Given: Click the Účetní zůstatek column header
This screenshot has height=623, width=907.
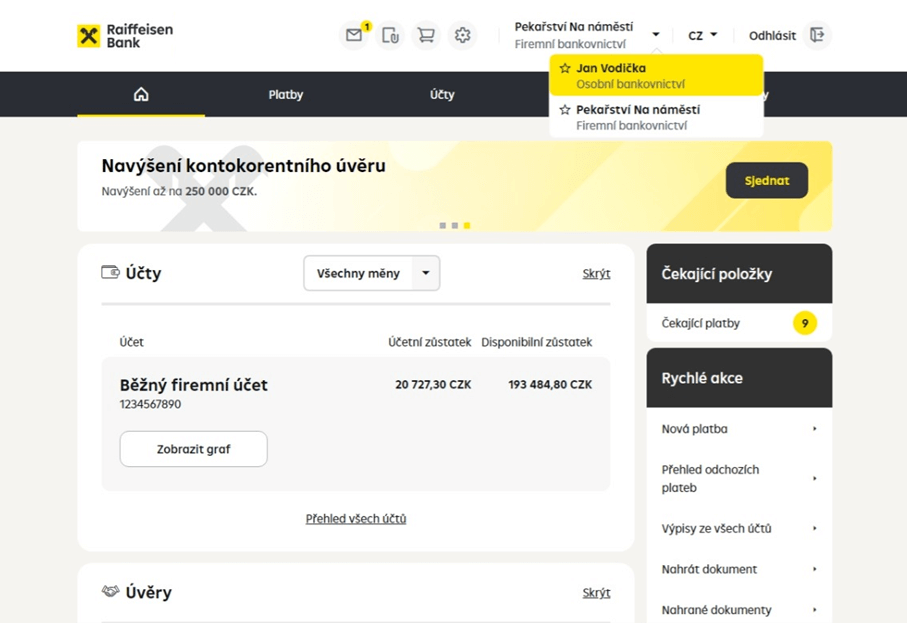Looking at the screenshot, I should pyautogui.click(x=430, y=342).
